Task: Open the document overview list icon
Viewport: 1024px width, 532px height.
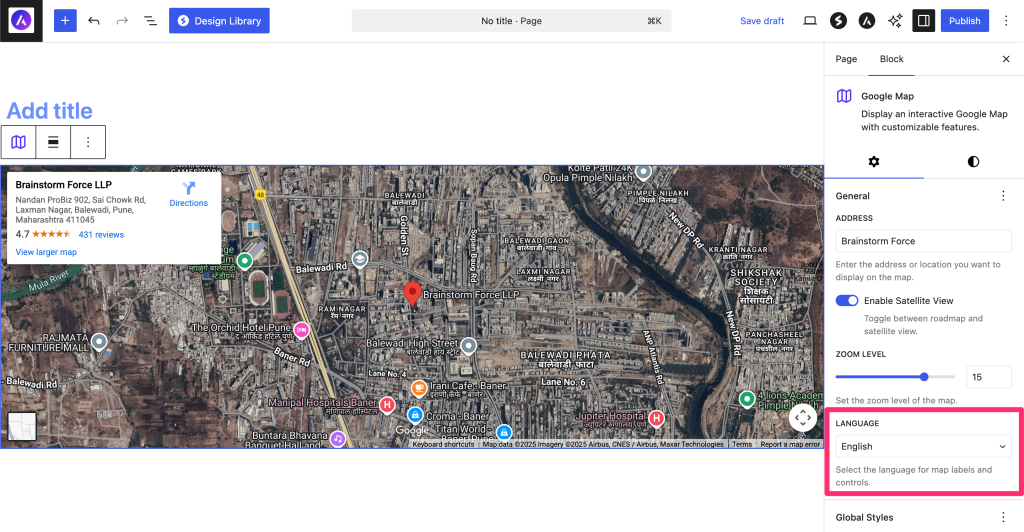Action: [x=150, y=21]
